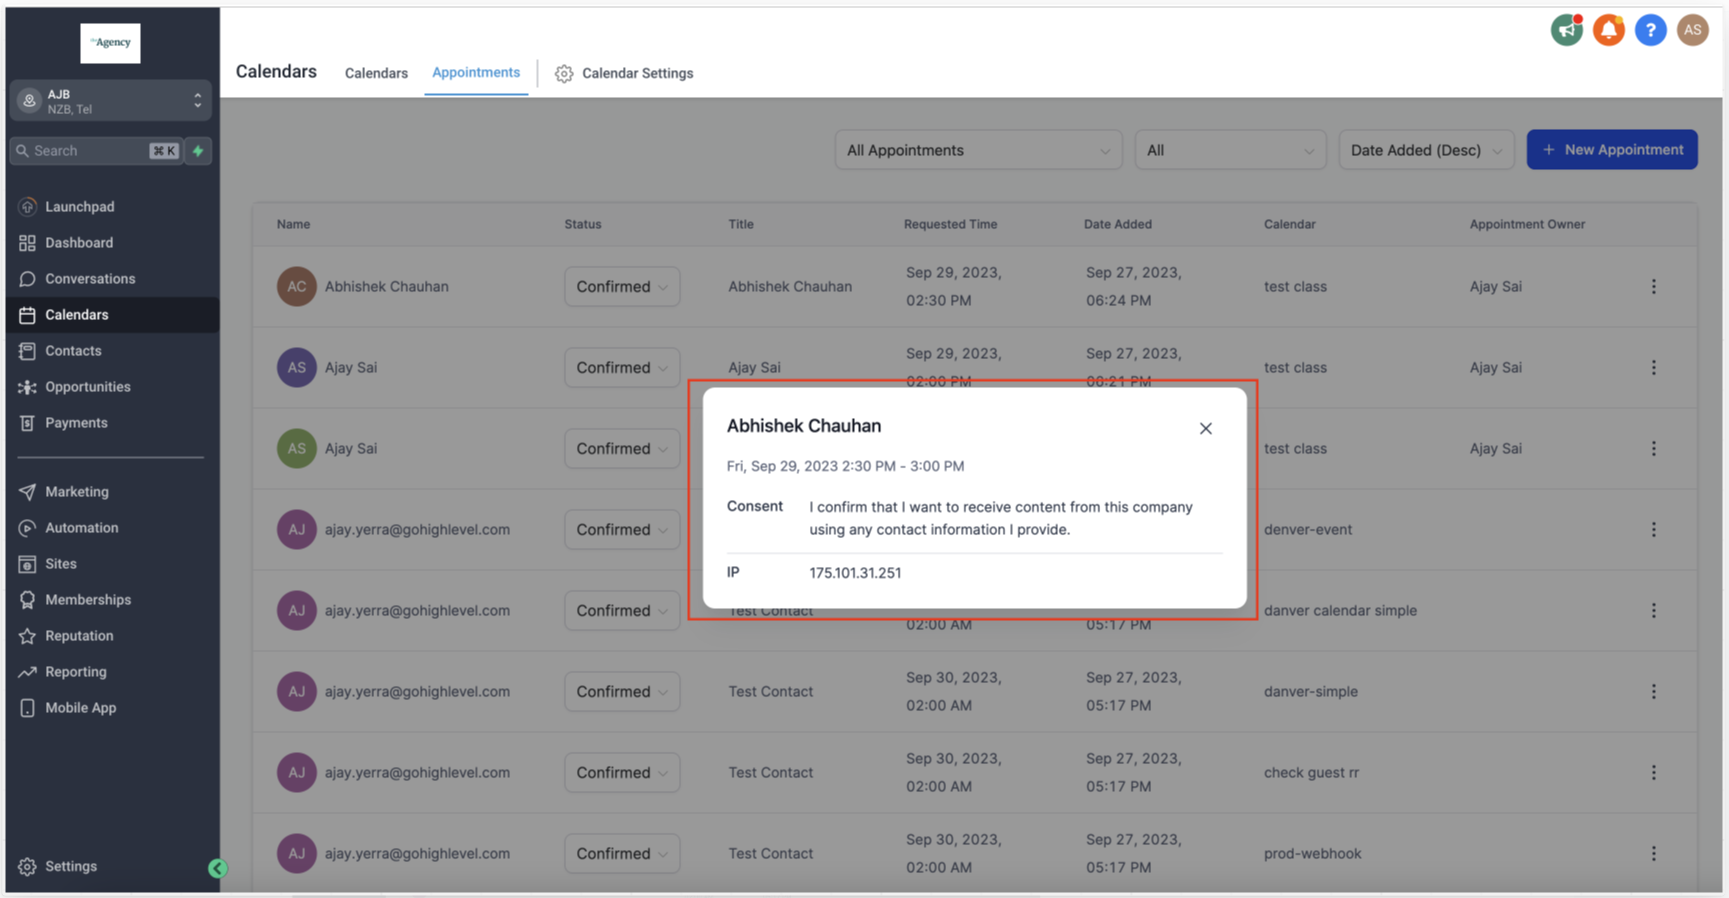Open the Calendar Settings gear tab
The width and height of the screenshot is (1729, 898).
624,73
